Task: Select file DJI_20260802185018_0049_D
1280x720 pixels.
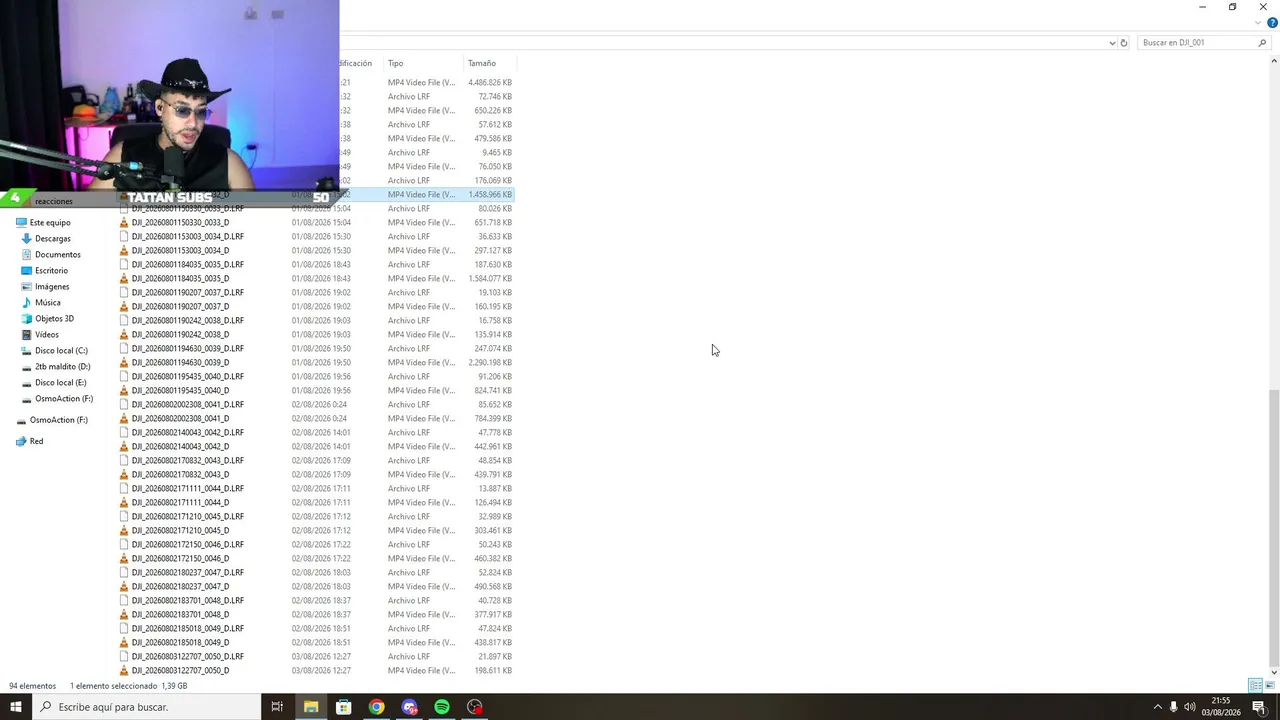Action: (x=180, y=643)
